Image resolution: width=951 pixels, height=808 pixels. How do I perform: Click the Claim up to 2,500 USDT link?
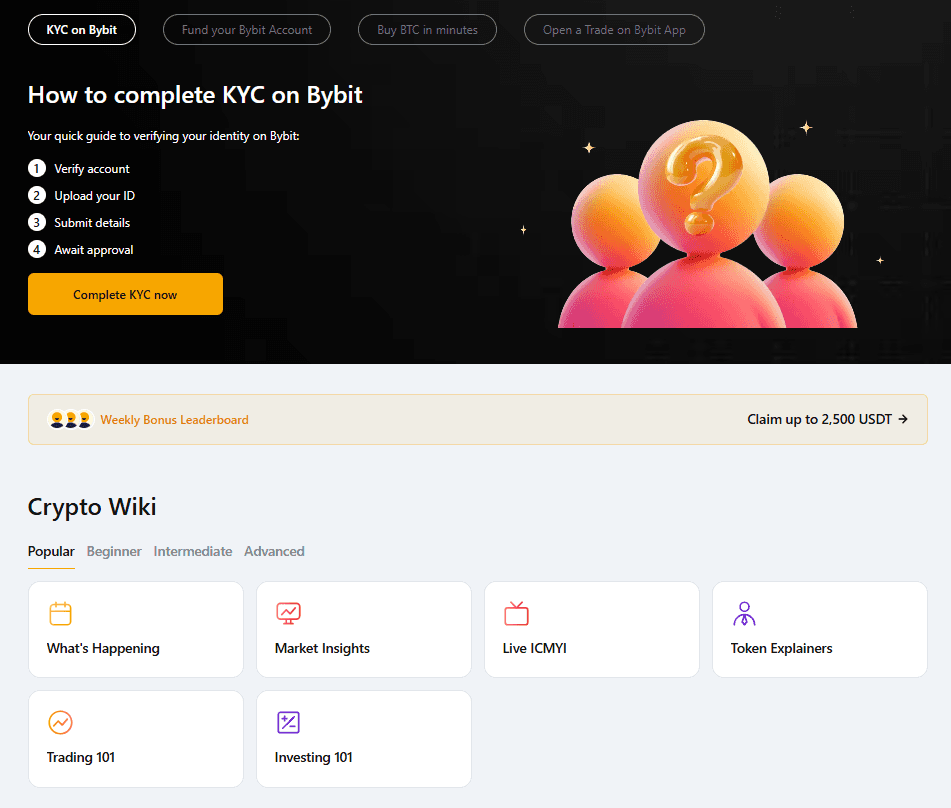click(x=828, y=419)
